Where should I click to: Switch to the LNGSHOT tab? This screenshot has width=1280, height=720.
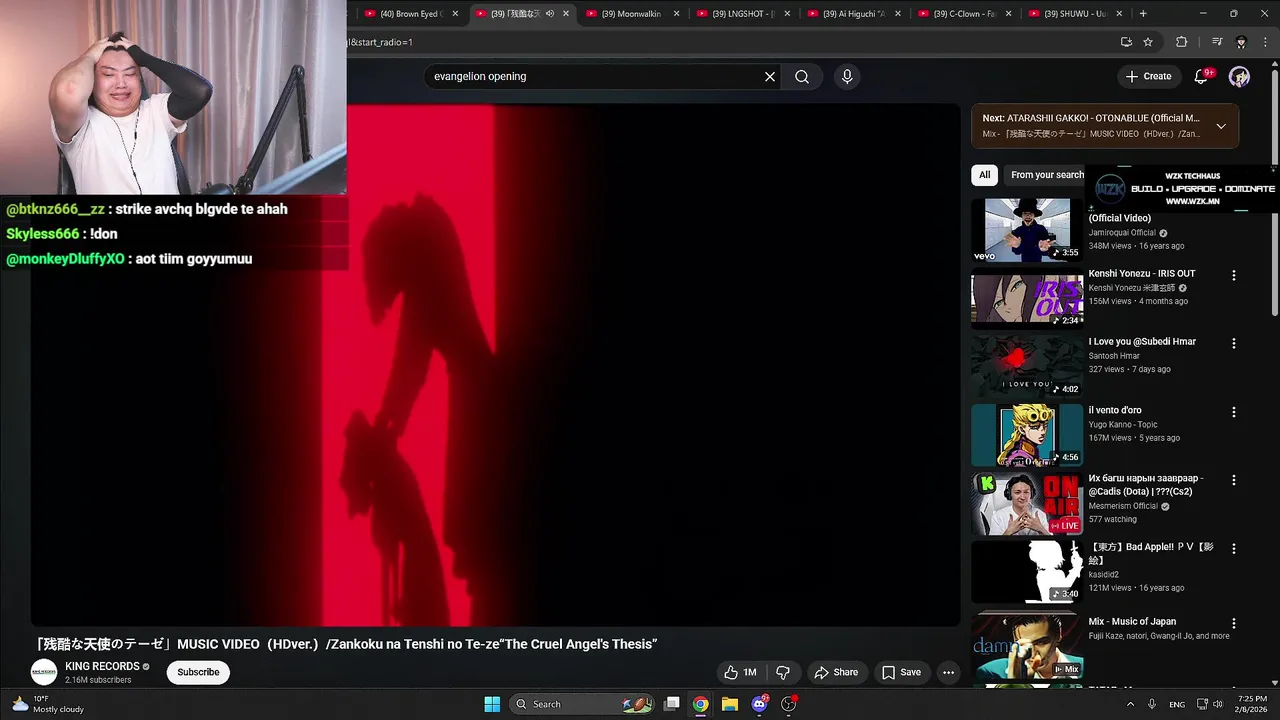[x=743, y=14]
